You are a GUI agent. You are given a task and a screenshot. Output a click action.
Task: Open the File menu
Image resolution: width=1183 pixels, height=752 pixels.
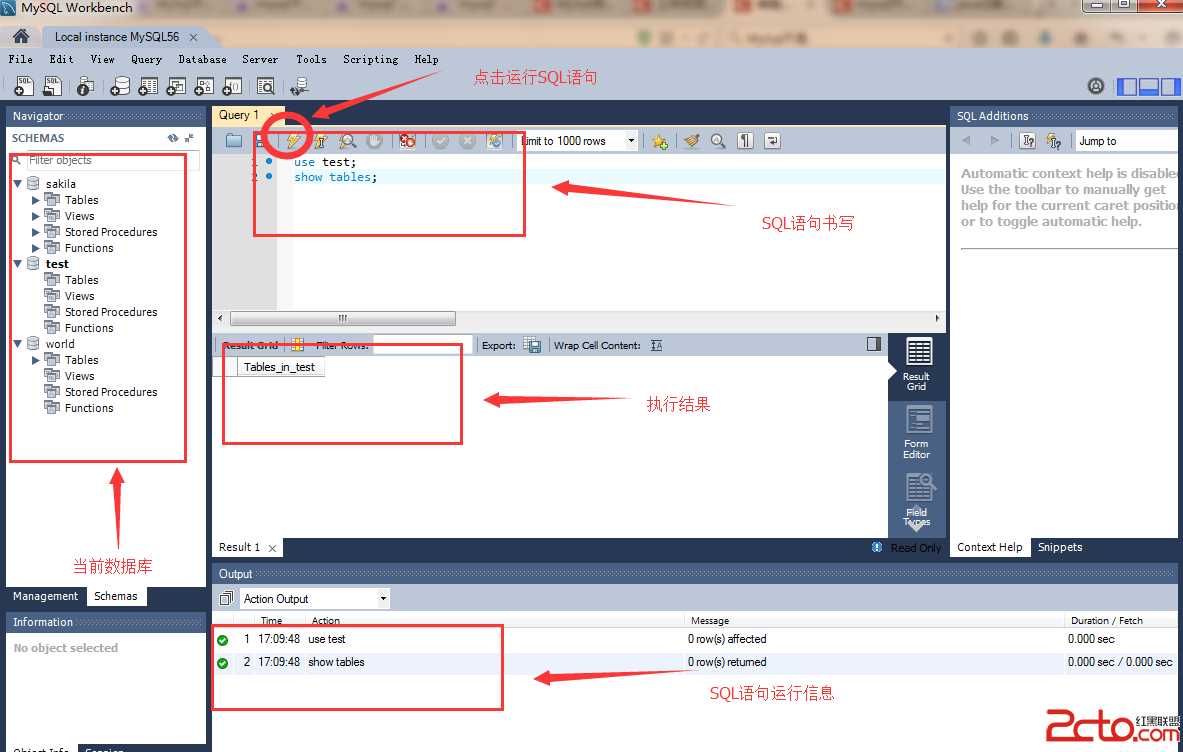tap(20, 59)
